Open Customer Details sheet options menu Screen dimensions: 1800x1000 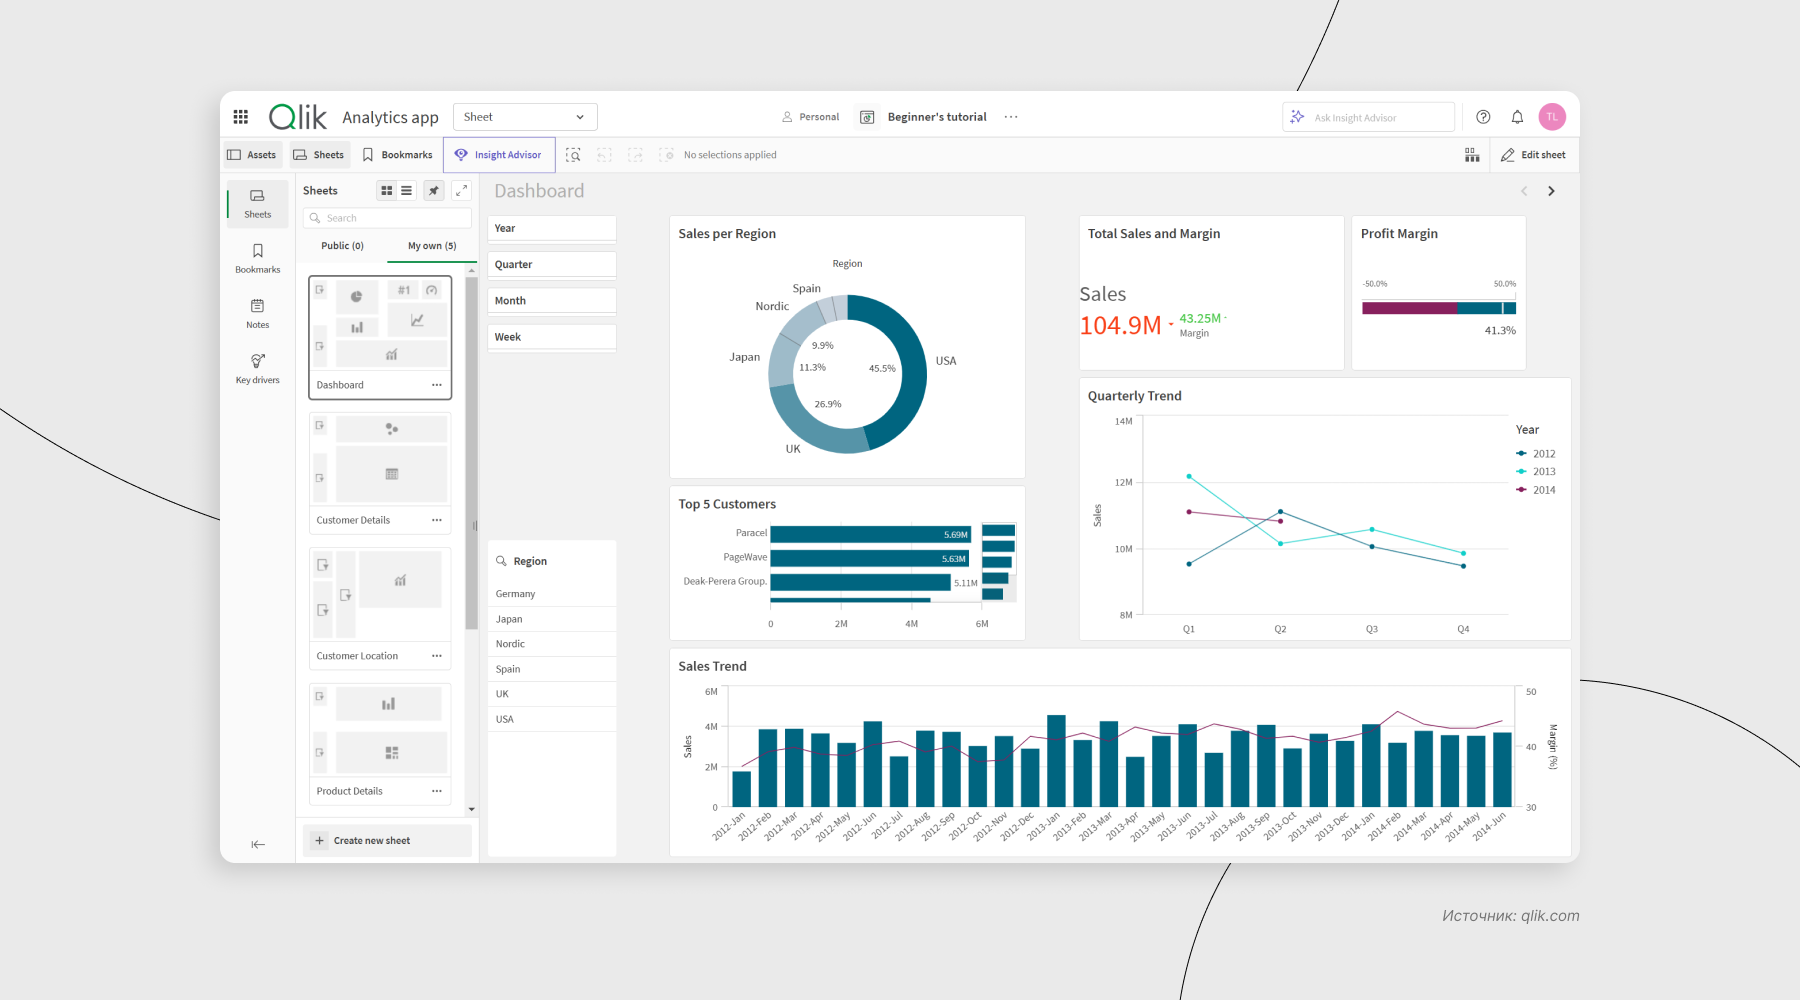pyautogui.click(x=437, y=520)
